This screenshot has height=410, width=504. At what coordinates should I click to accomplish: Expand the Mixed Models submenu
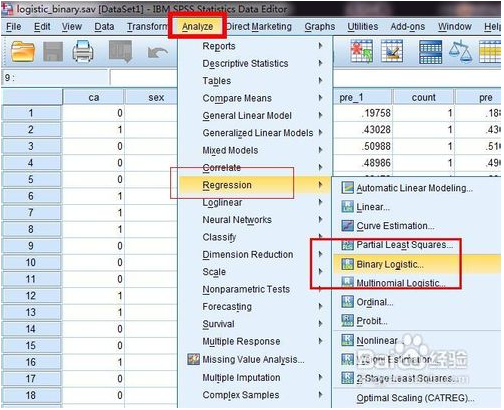coord(255,150)
